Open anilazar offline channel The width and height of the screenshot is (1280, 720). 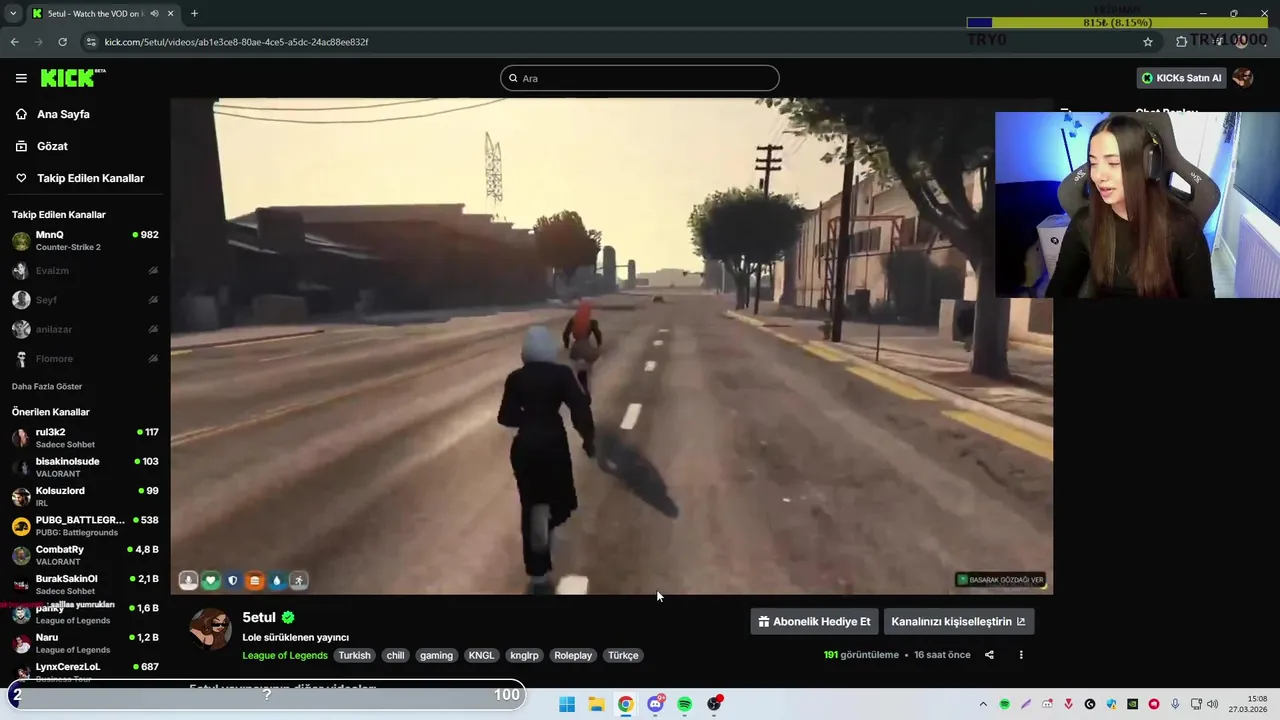coord(85,329)
